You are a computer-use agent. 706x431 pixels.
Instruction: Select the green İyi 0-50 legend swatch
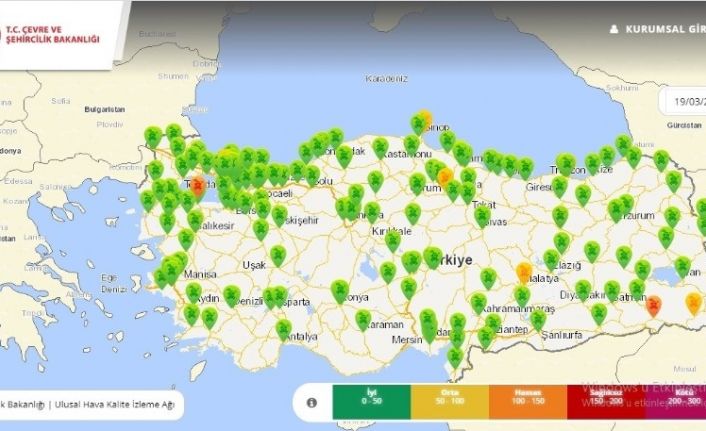tap(370, 402)
